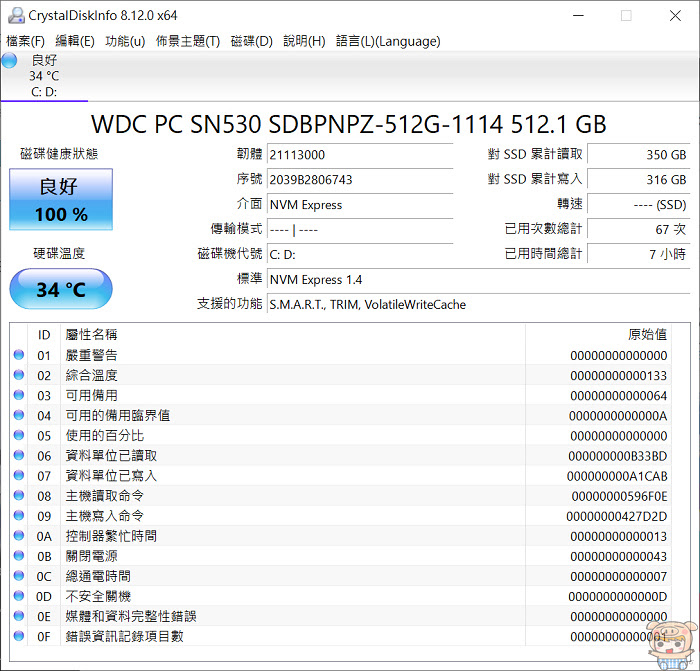Click the total writes value 316 GB
This screenshot has height=671, width=700.
(x=639, y=180)
